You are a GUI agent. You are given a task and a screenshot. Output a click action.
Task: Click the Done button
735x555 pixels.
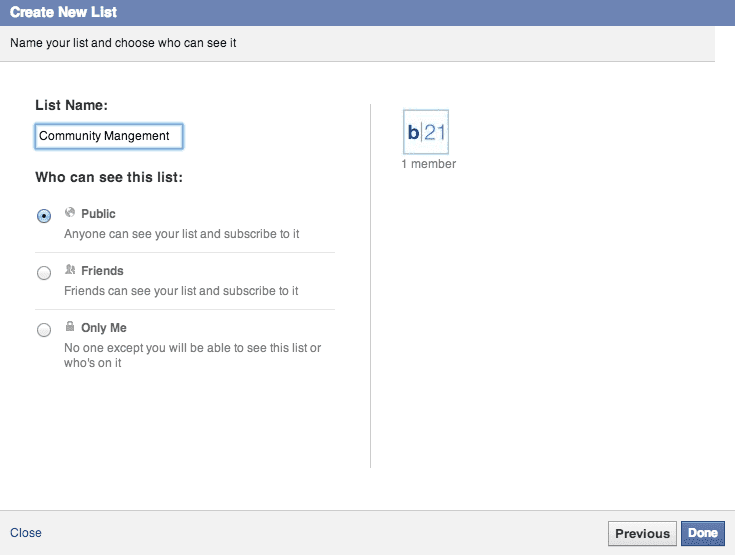703,533
